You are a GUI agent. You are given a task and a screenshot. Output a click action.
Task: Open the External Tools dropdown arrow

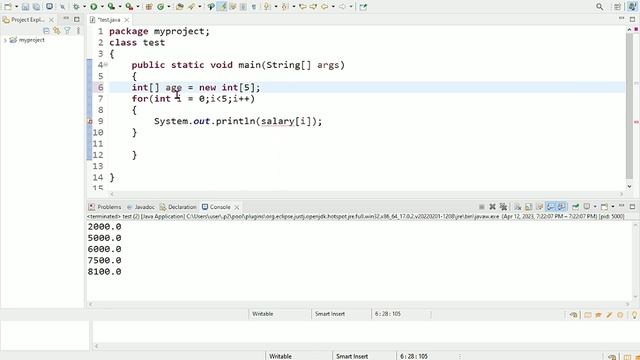pos(138,7)
